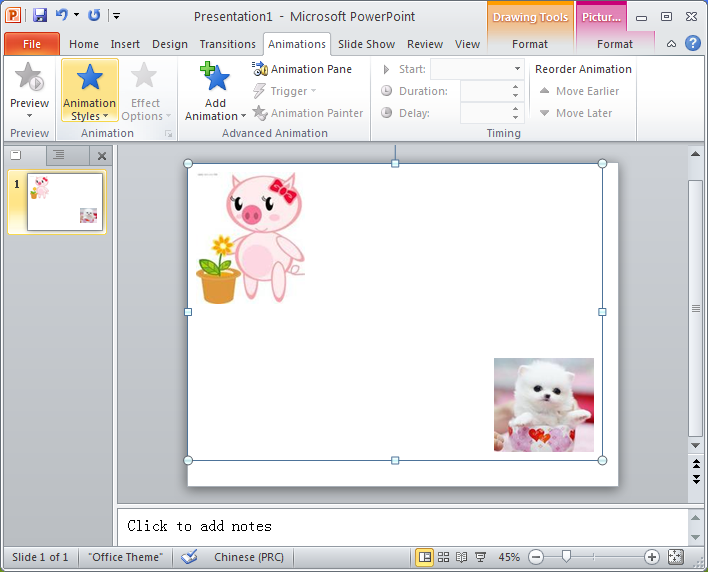Screen dimensions: 708x572
Task: Open the Design tab
Action: (170, 44)
